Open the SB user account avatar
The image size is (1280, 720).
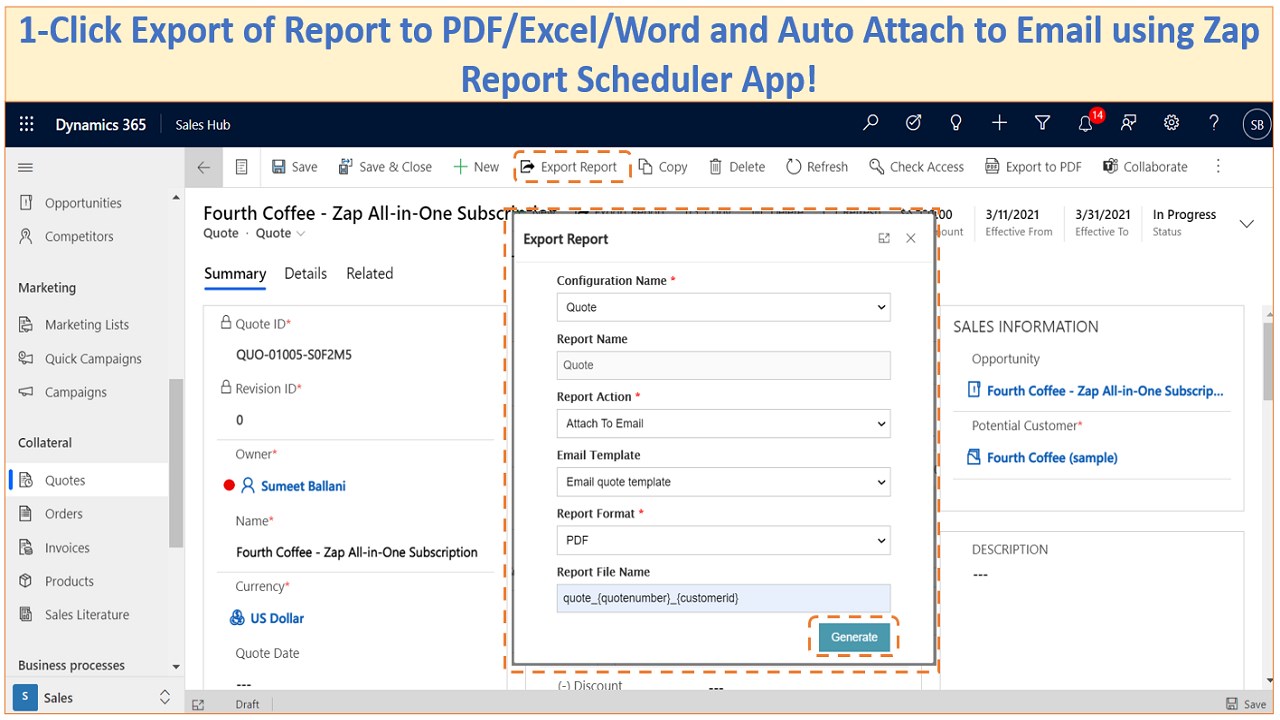tap(1257, 124)
